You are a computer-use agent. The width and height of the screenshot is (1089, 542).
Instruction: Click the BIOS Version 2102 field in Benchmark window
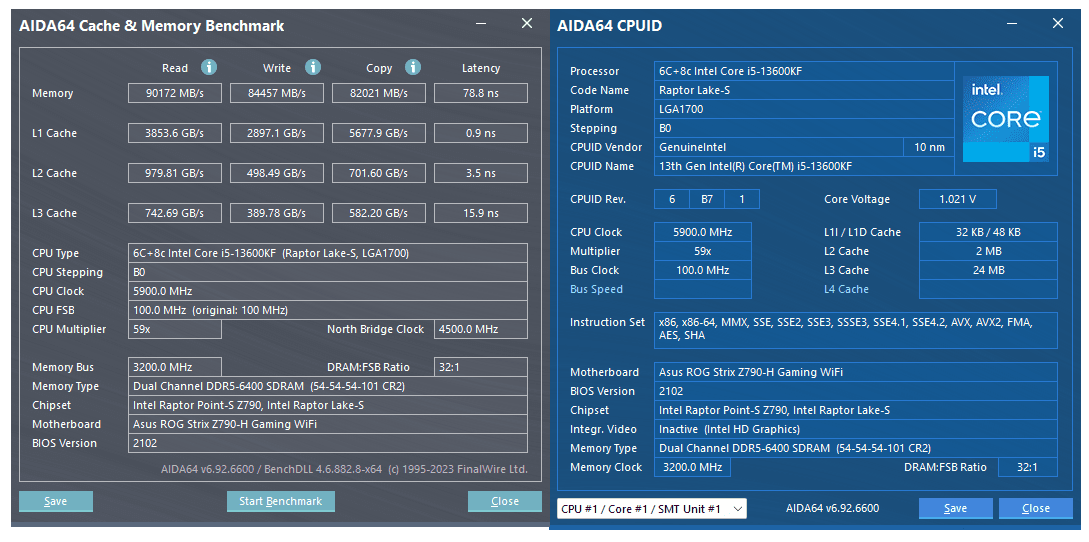(x=328, y=443)
